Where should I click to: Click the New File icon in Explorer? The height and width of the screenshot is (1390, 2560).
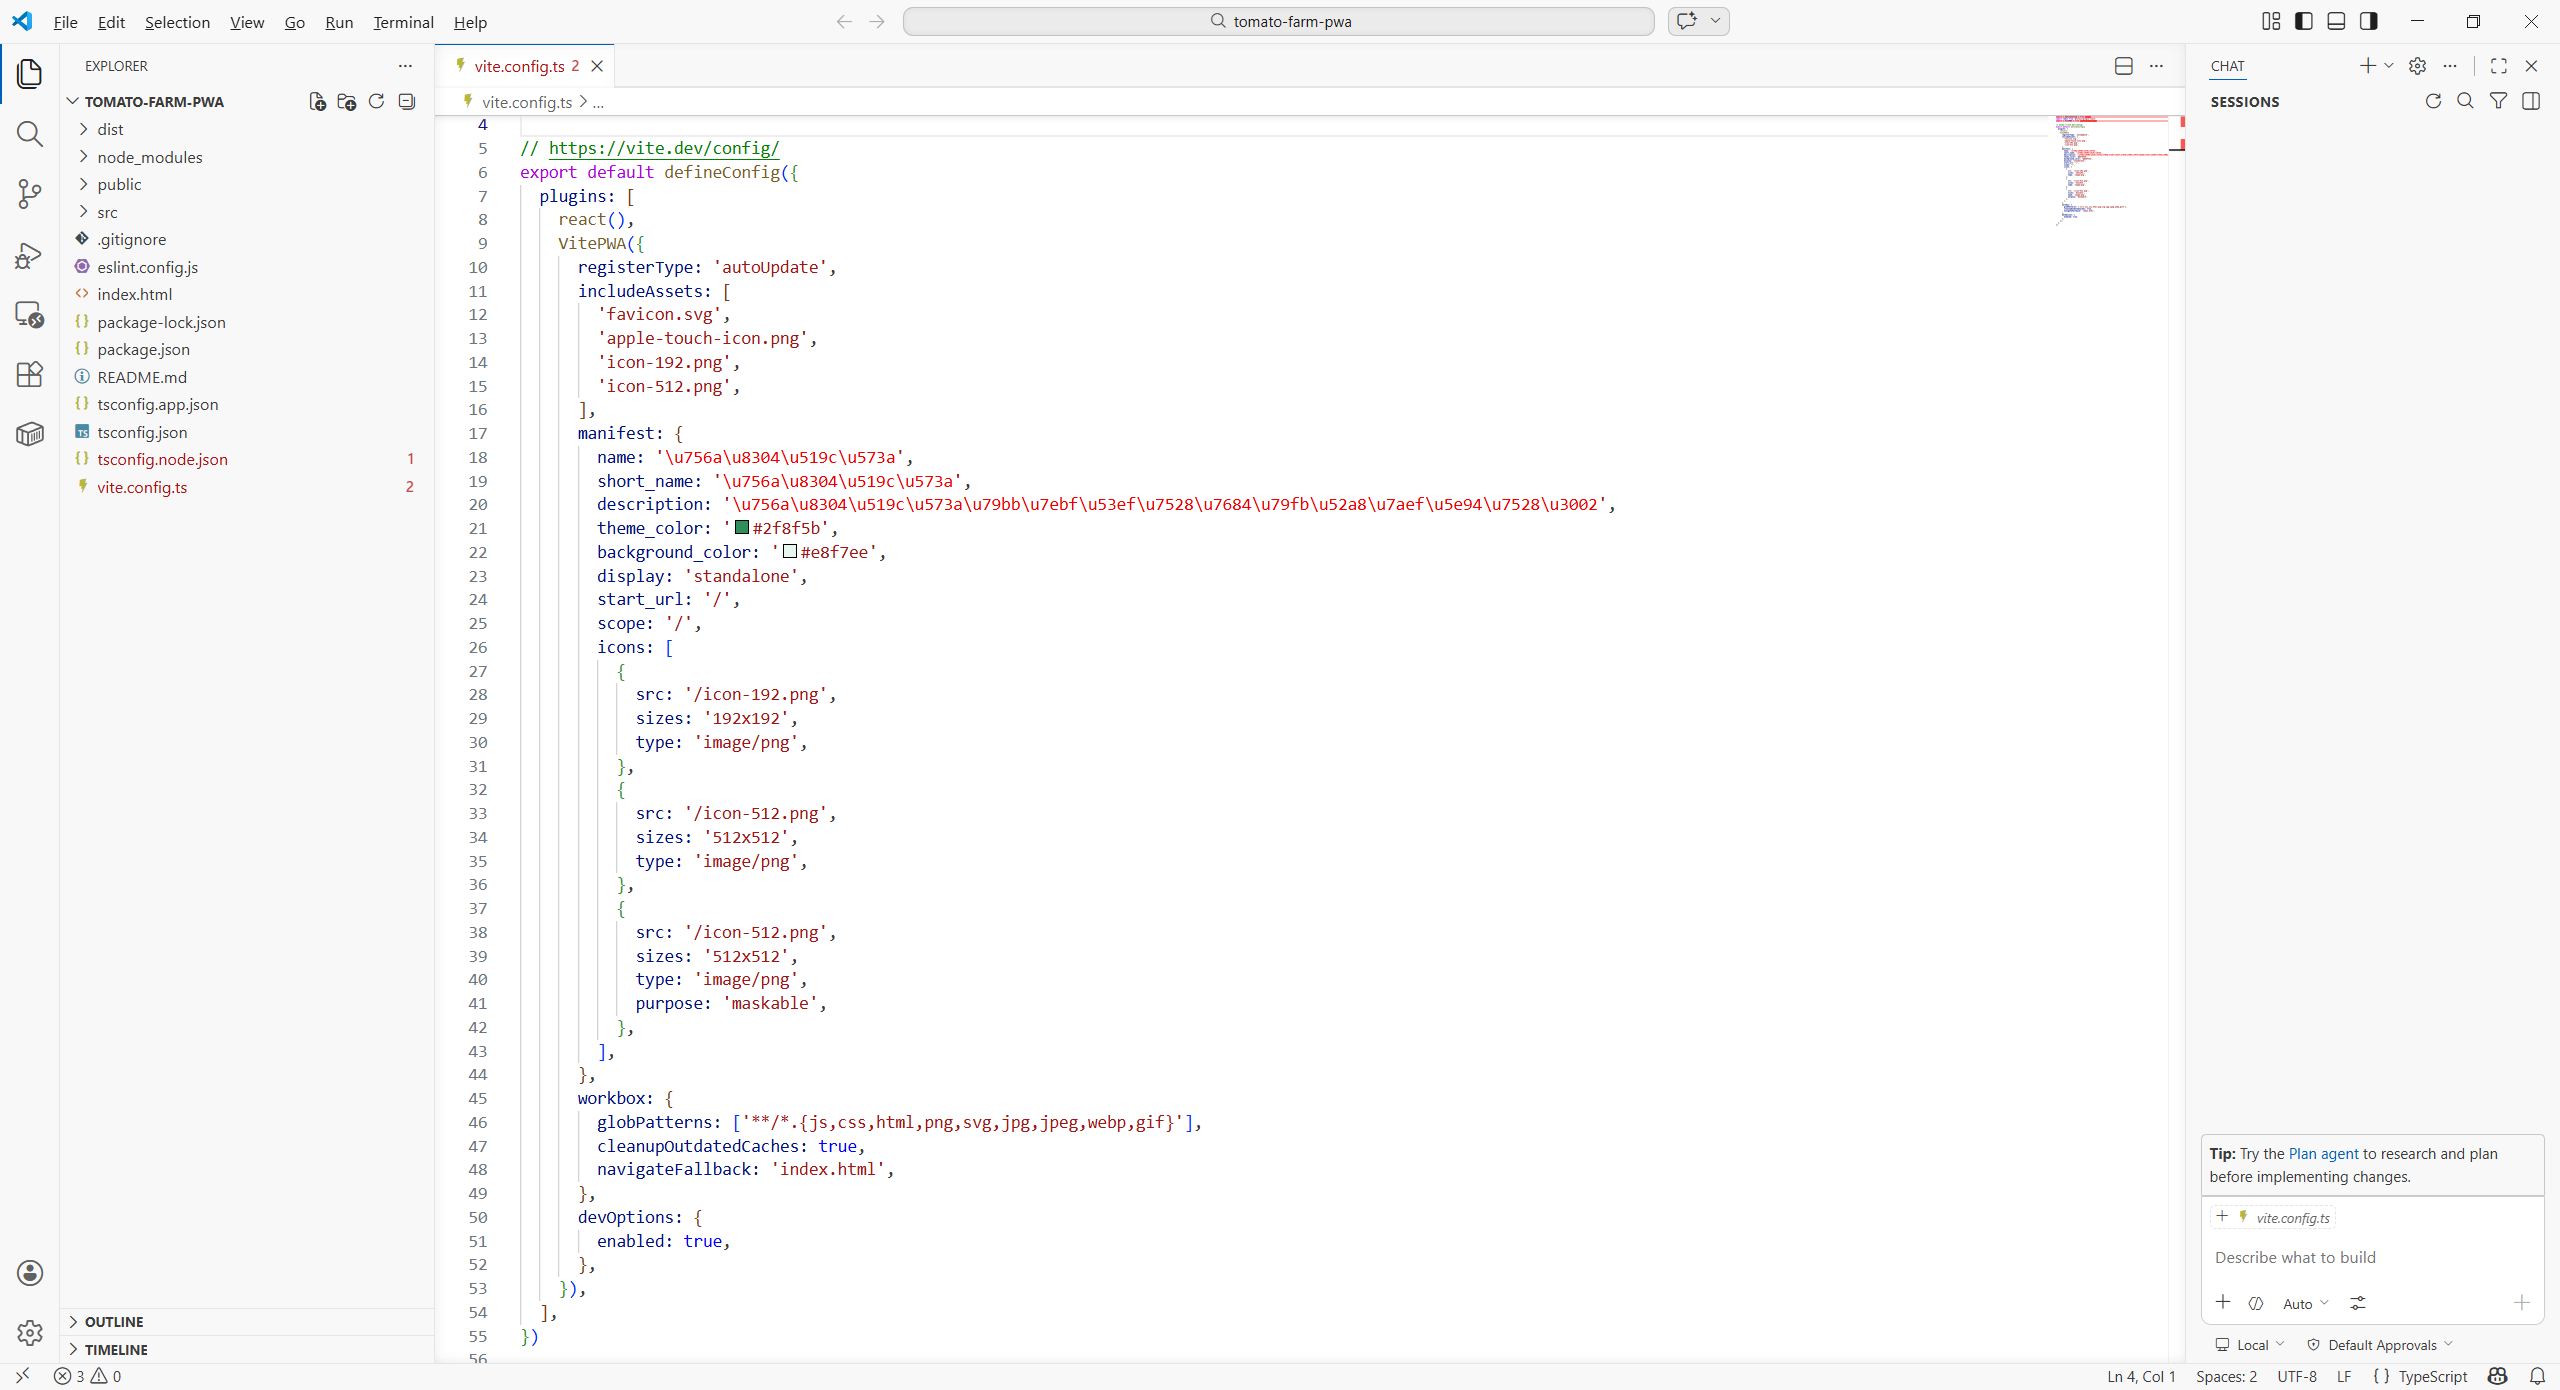click(317, 102)
